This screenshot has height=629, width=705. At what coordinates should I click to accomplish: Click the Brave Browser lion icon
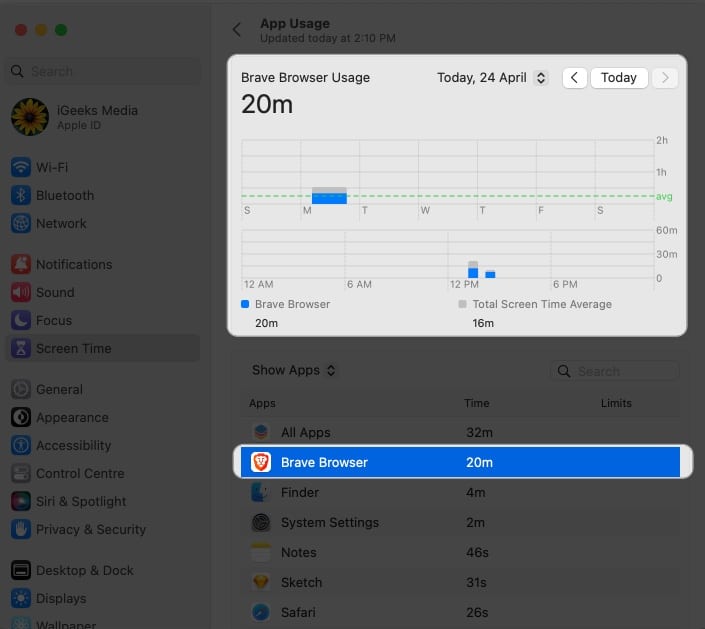pos(261,462)
